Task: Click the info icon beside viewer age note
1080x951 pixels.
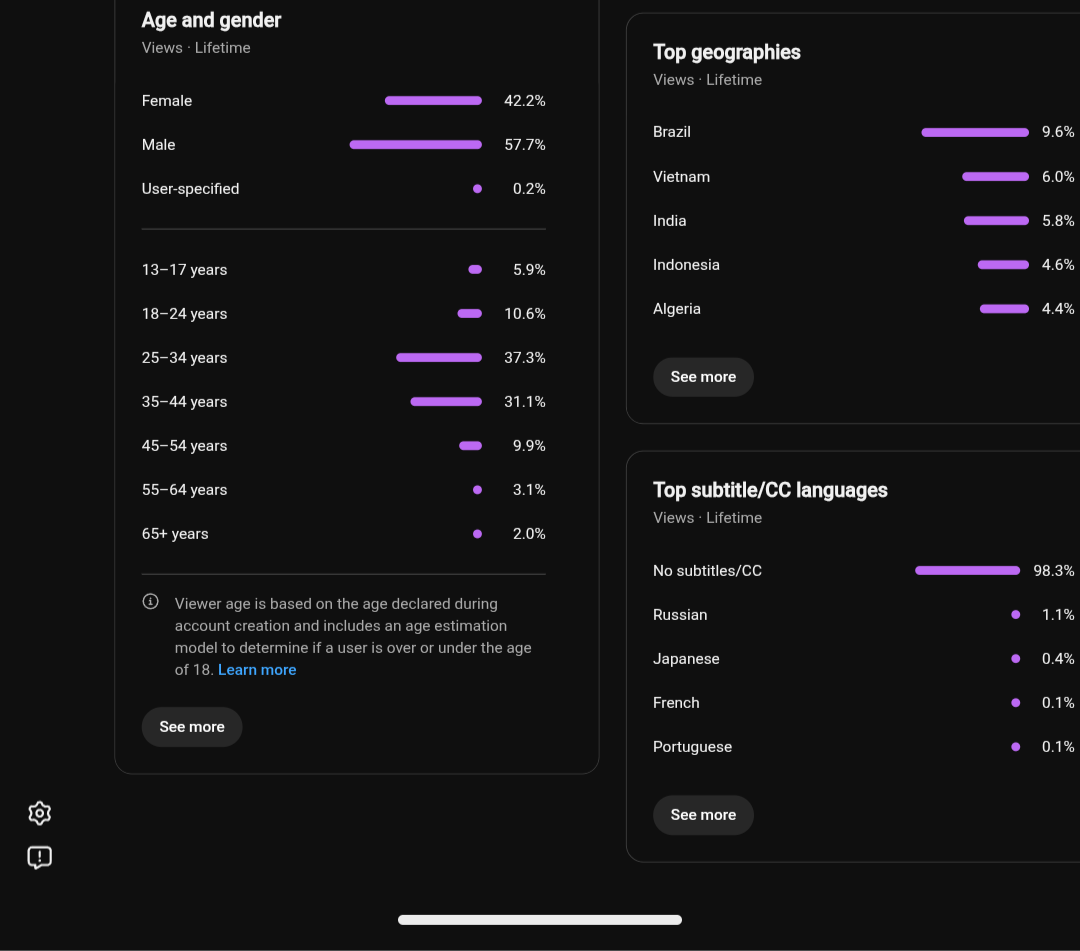Action: coord(150,601)
